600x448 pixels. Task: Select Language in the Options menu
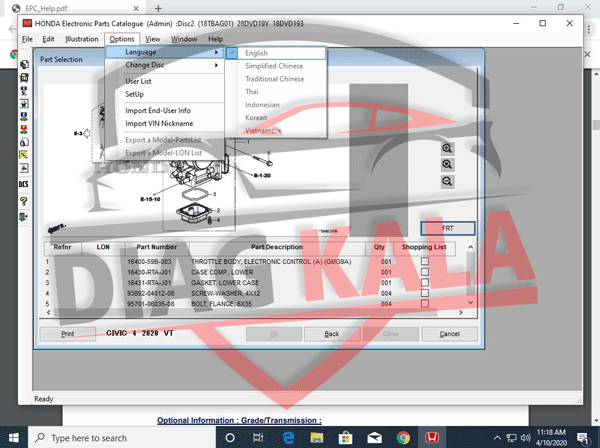pos(165,52)
